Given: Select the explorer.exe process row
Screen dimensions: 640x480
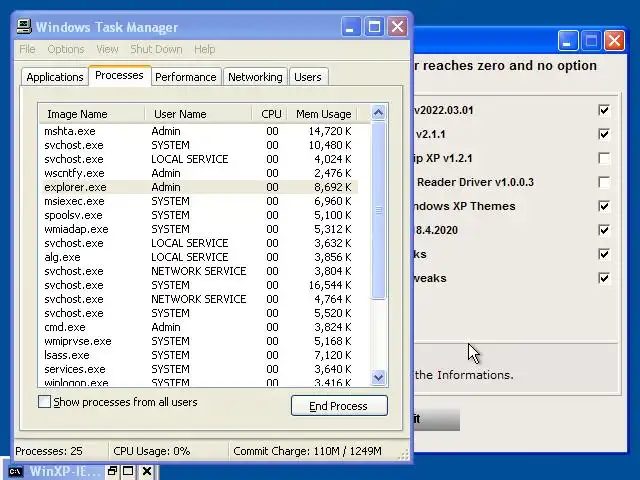Looking at the screenshot, I should (200, 187).
